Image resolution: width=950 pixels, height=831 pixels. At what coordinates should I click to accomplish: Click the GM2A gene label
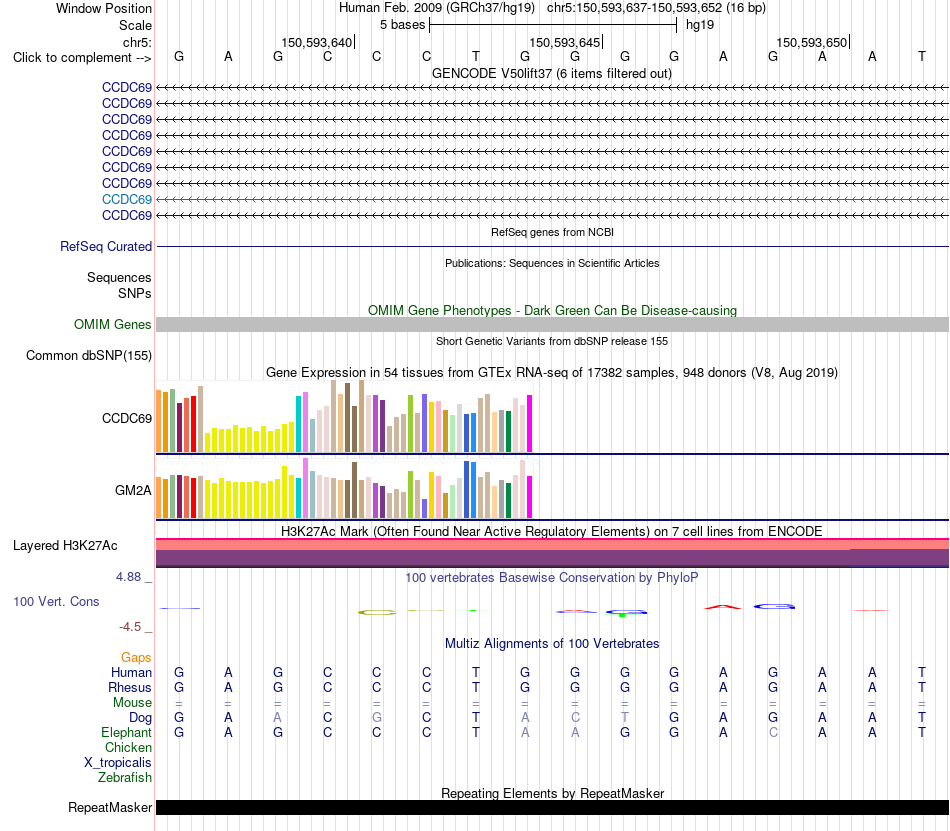[133, 491]
